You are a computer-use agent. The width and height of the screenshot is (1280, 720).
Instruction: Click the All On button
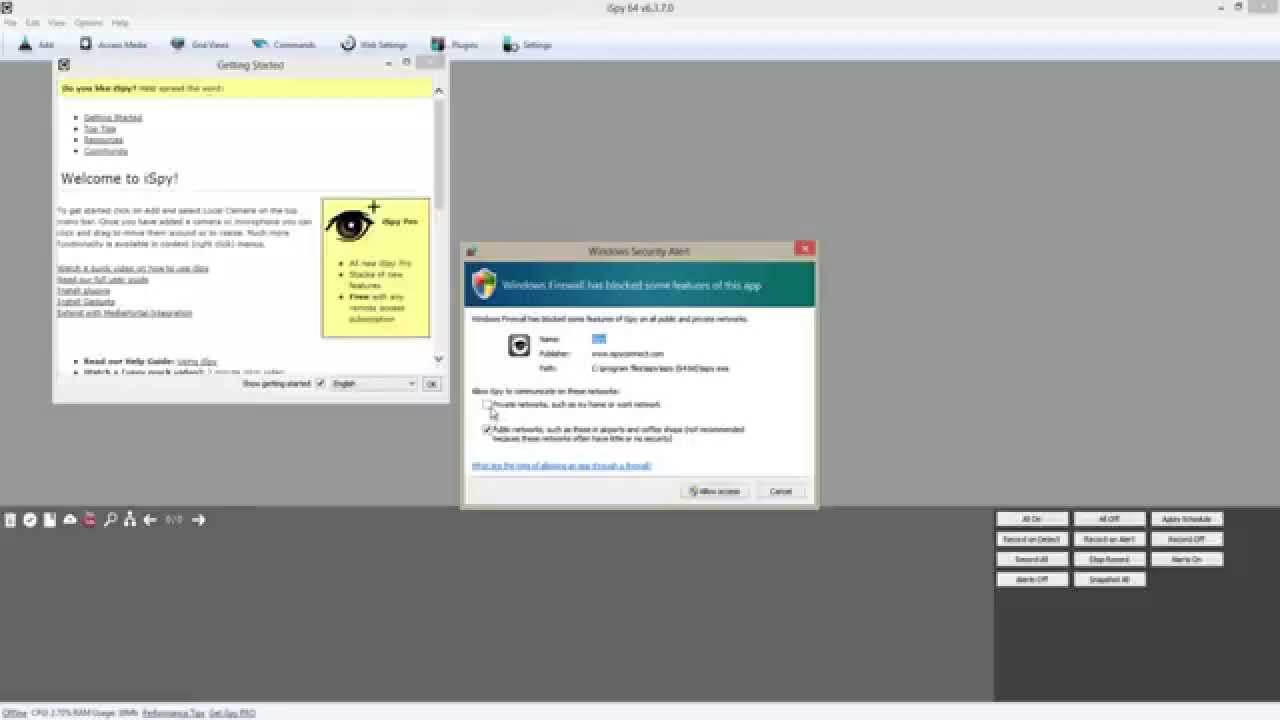(1032, 520)
